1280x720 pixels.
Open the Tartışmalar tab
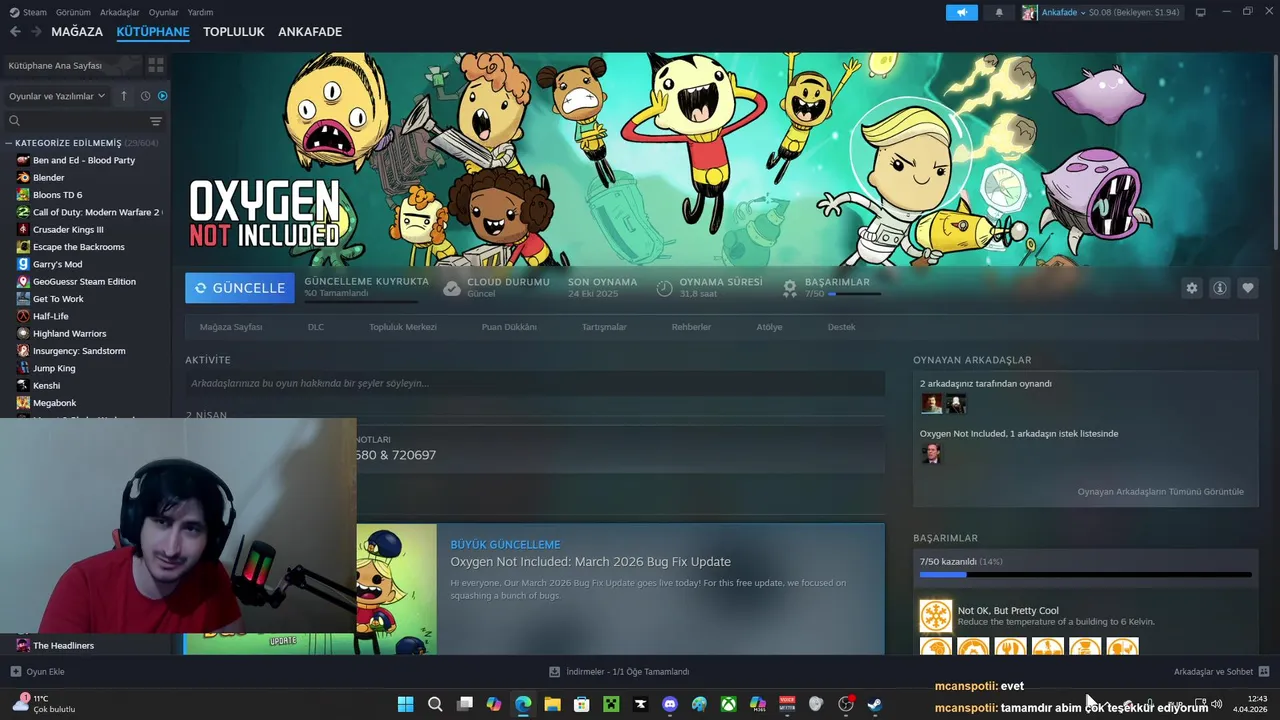(604, 327)
